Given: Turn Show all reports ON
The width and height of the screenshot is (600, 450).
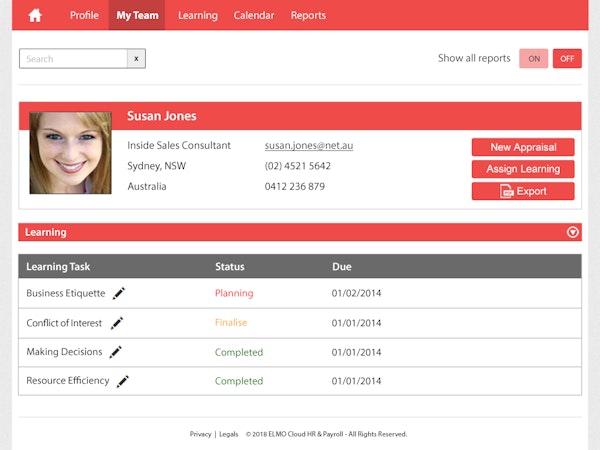Looking at the screenshot, I should tap(533, 59).
